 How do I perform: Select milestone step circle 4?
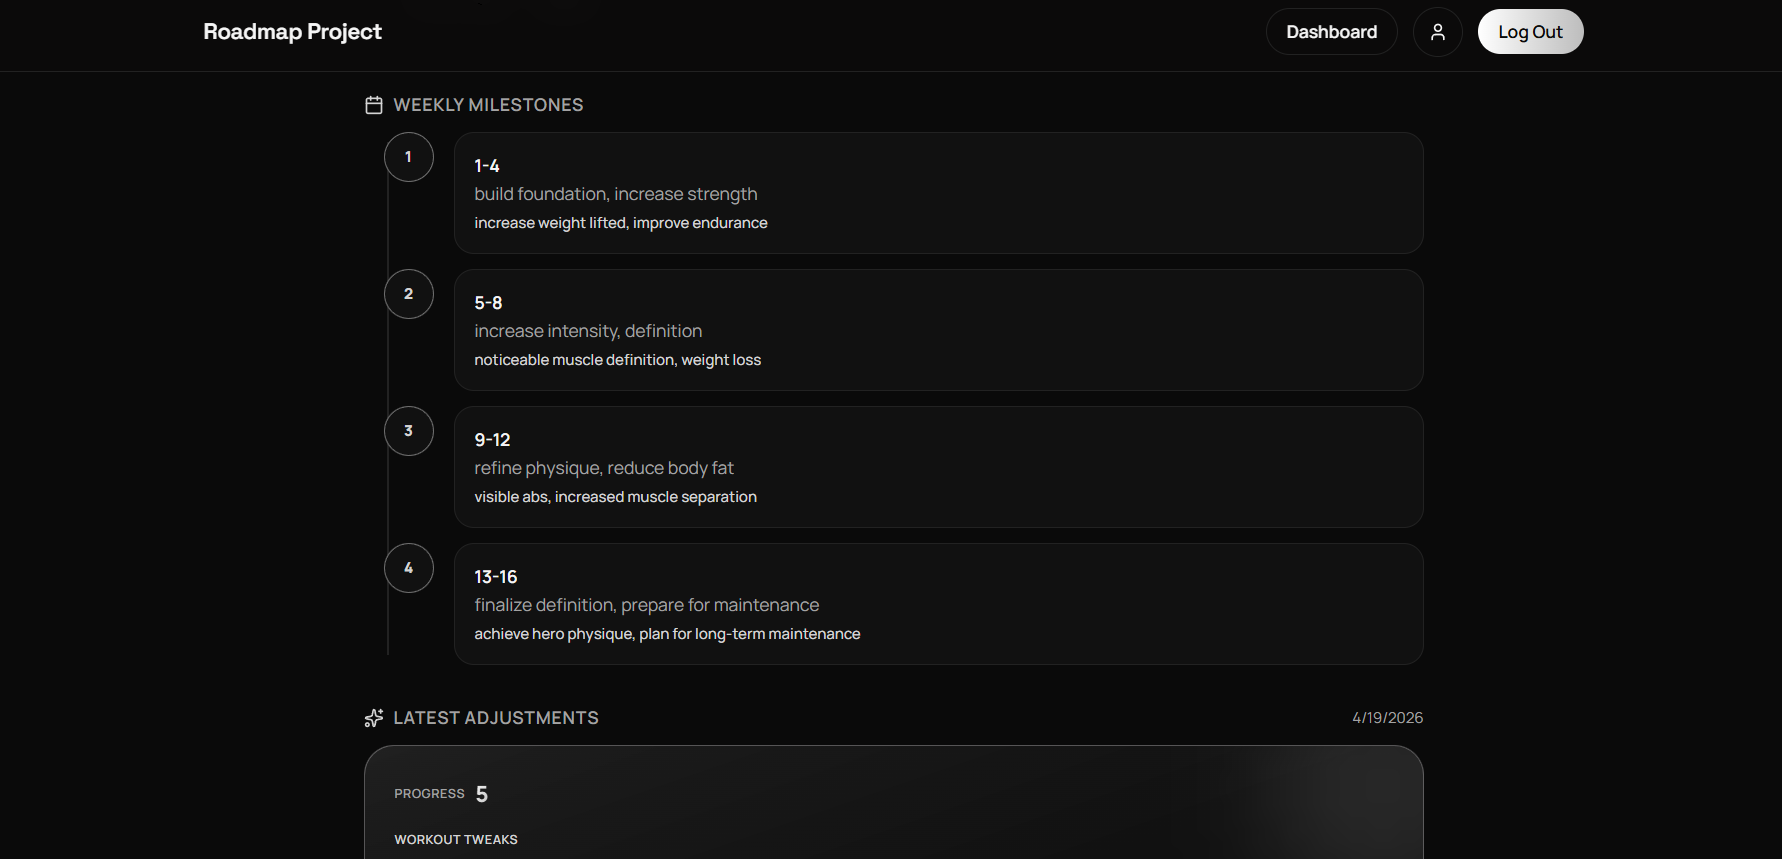[x=408, y=568]
